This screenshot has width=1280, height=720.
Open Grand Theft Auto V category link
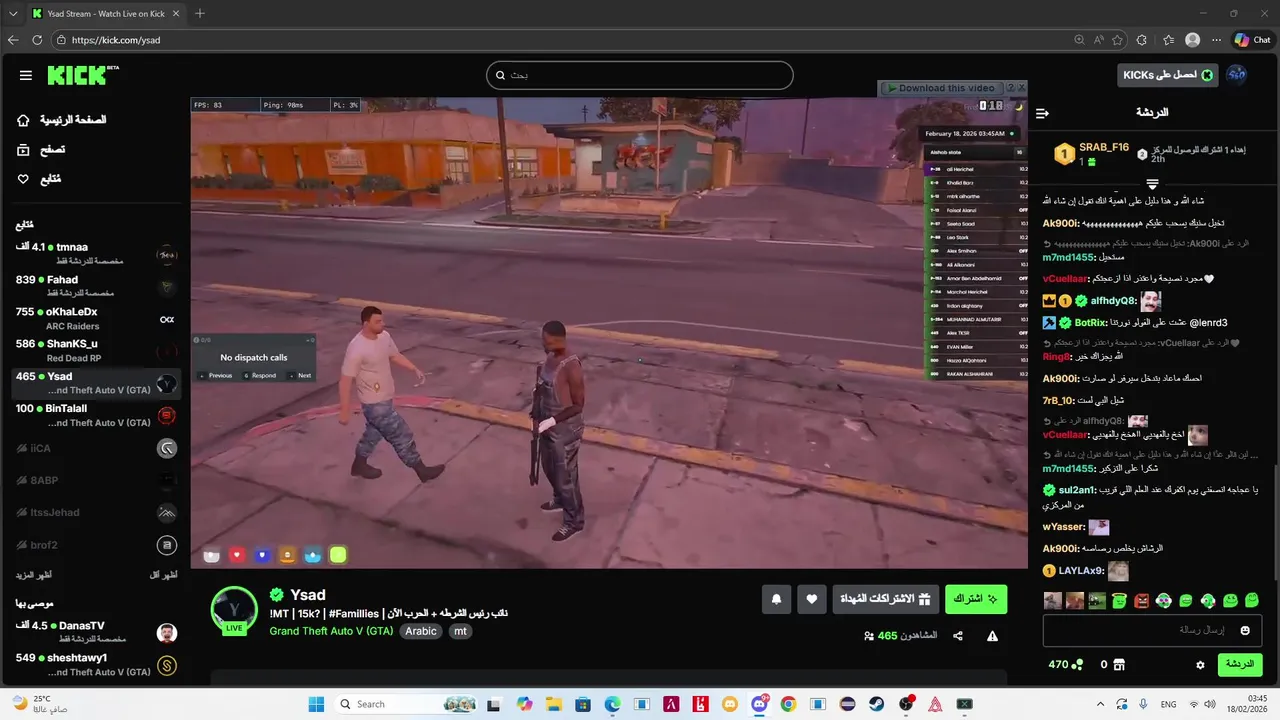tap(331, 631)
